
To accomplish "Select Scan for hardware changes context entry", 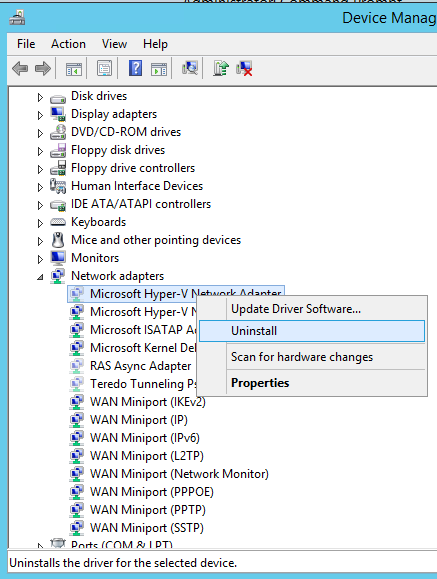I will click(312, 357).
